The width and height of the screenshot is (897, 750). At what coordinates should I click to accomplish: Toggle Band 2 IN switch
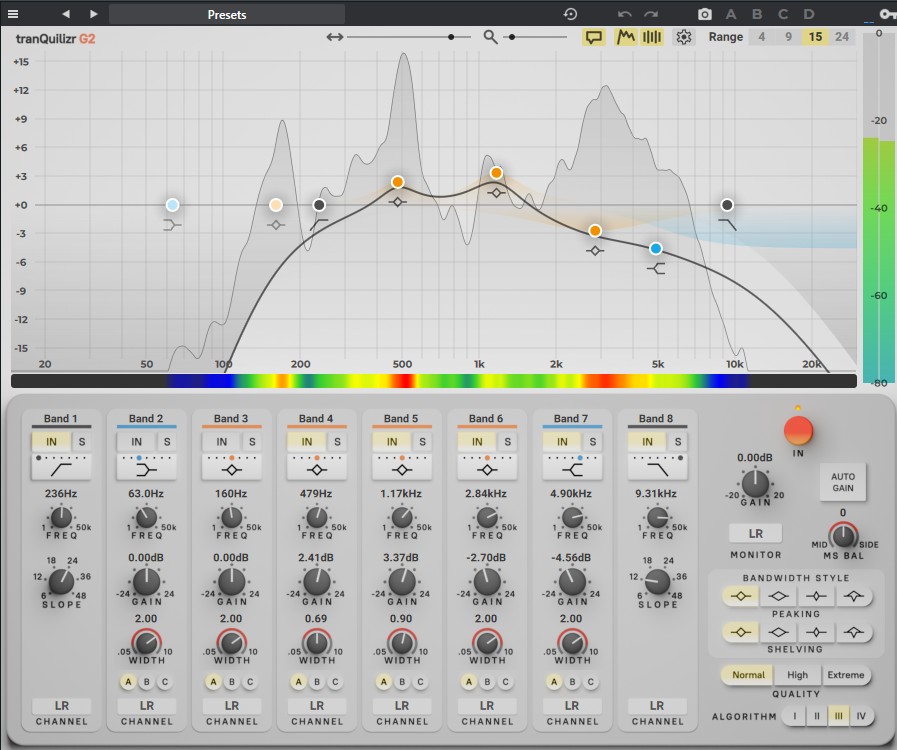[x=136, y=442]
